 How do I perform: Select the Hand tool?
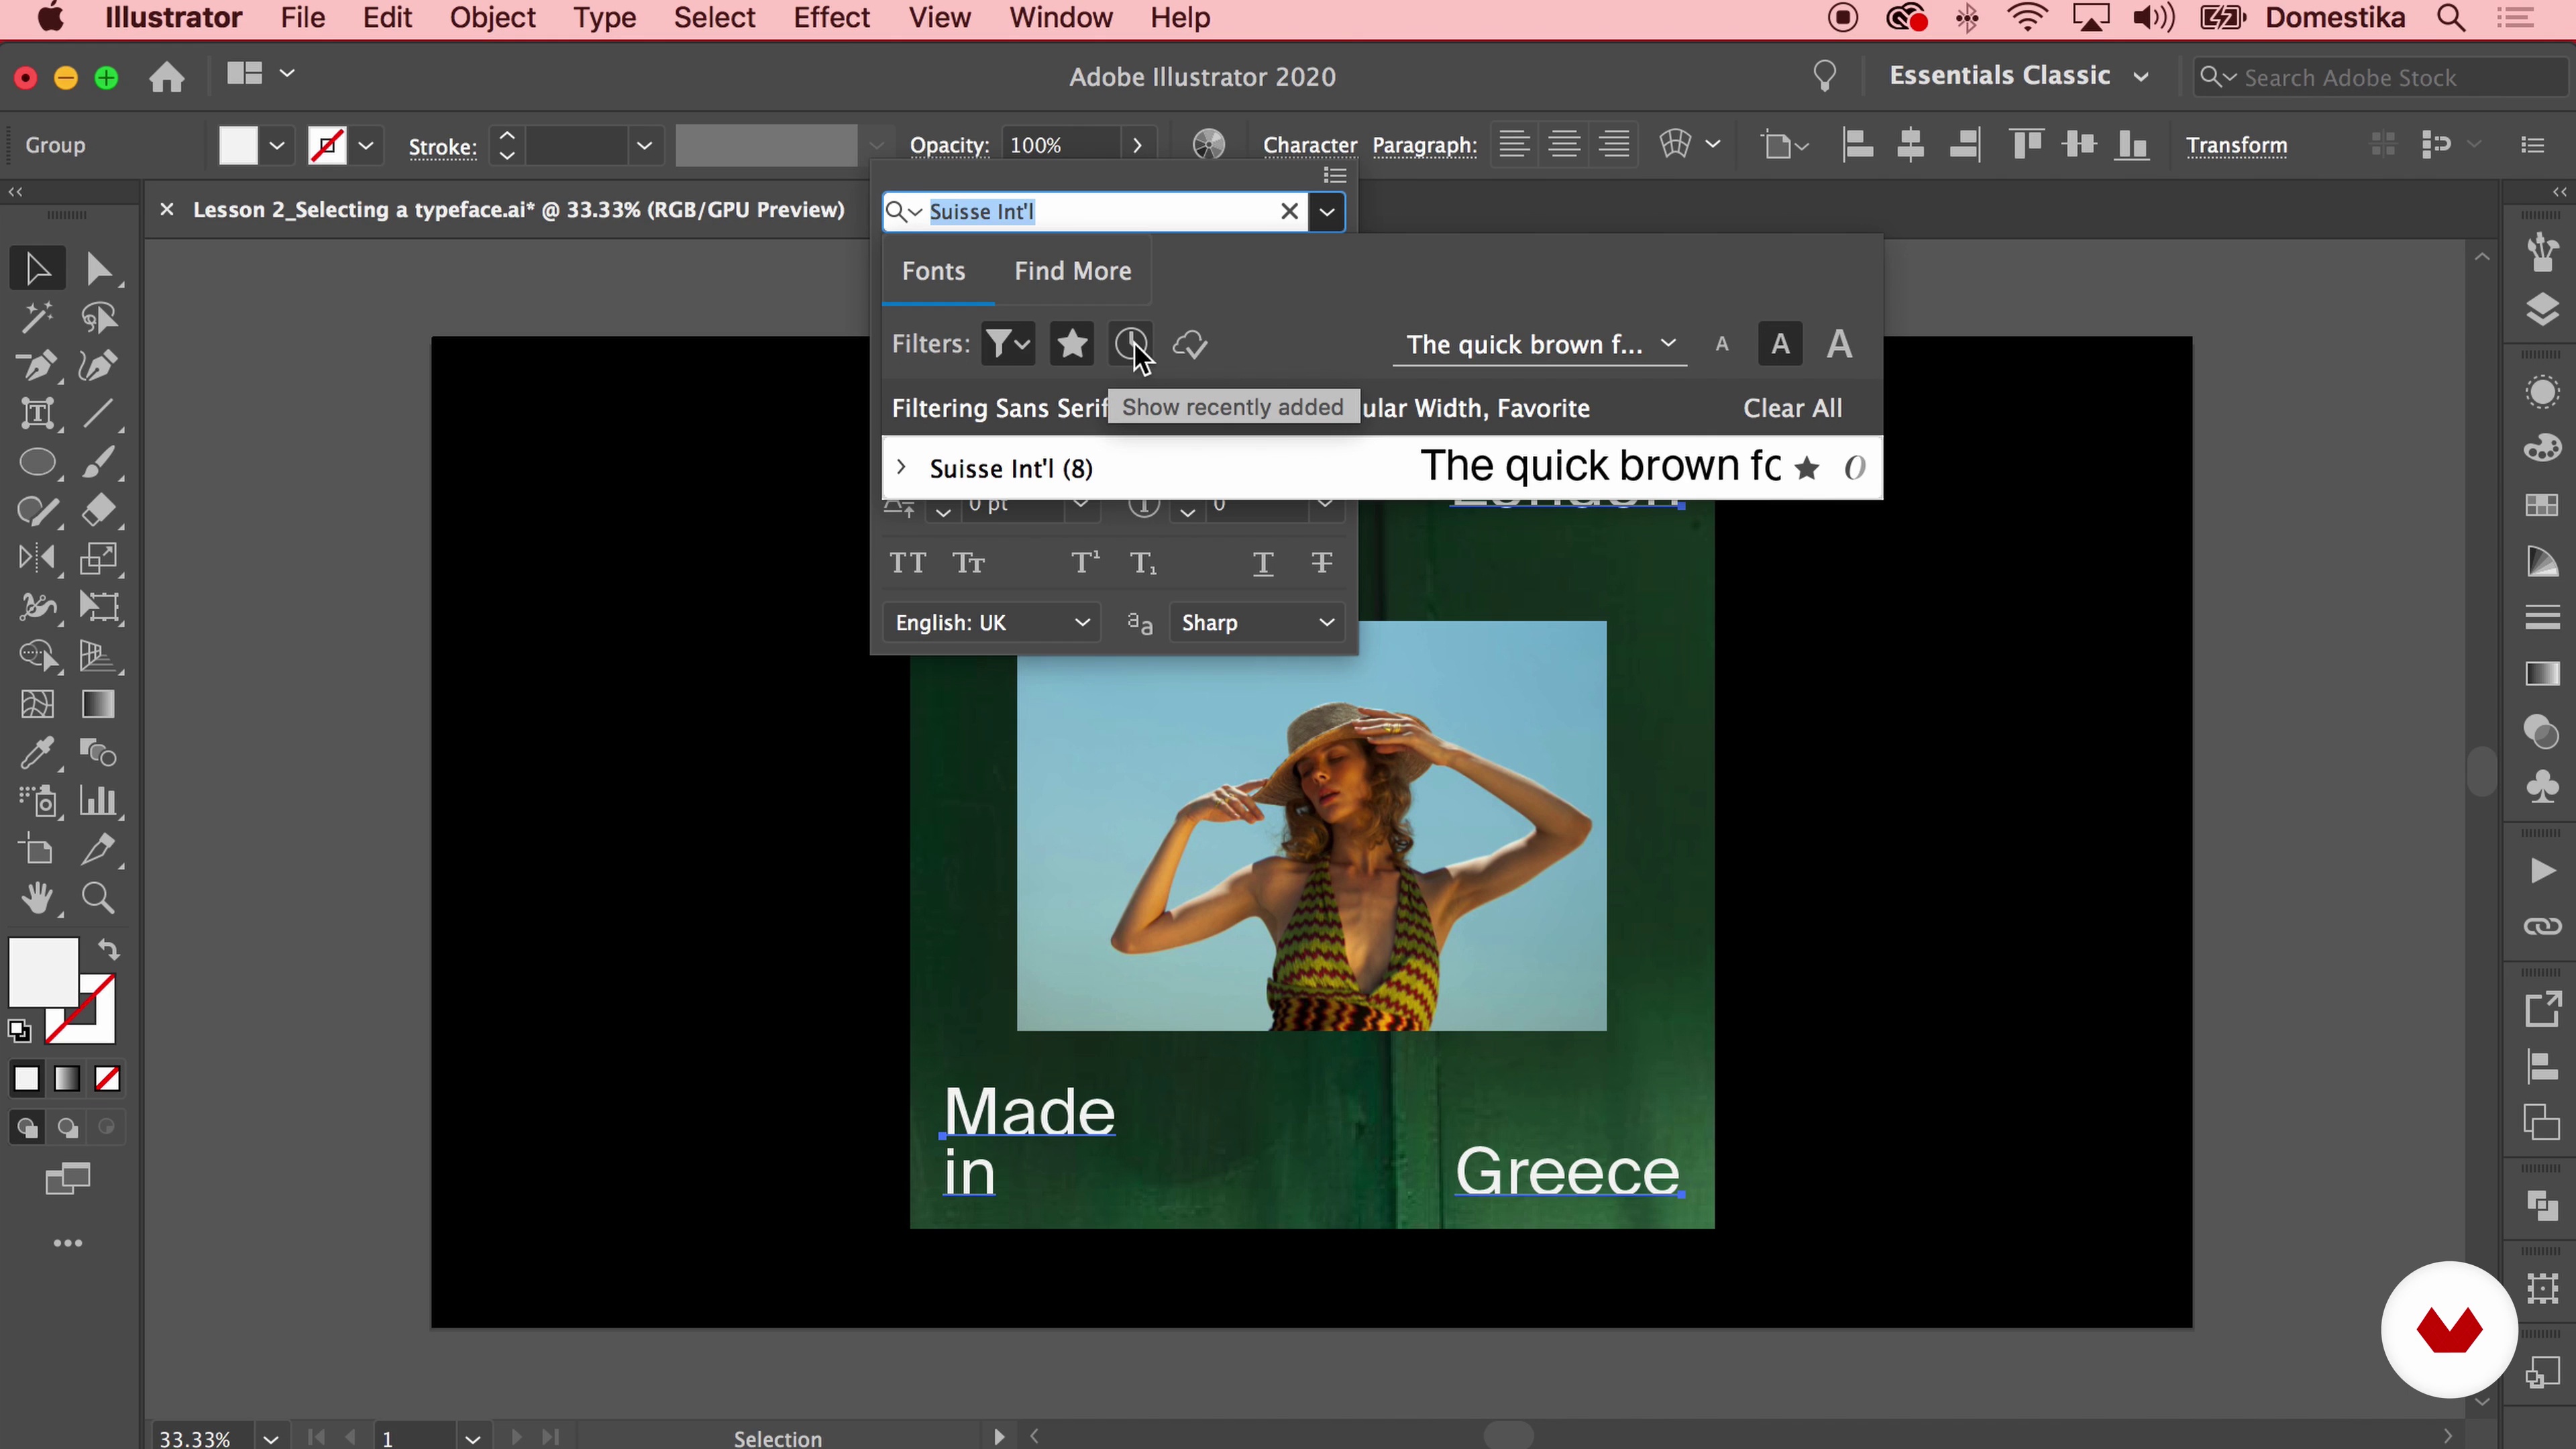[x=37, y=897]
